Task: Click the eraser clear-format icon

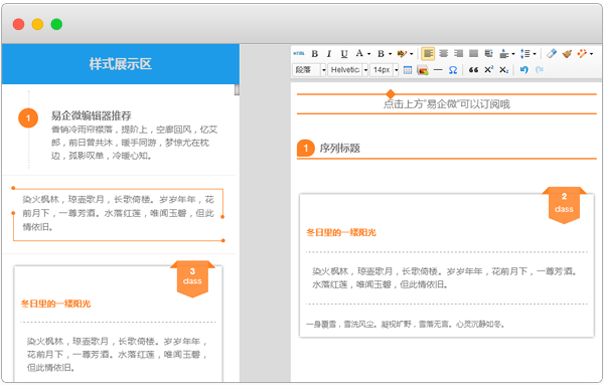Action: click(x=552, y=54)
